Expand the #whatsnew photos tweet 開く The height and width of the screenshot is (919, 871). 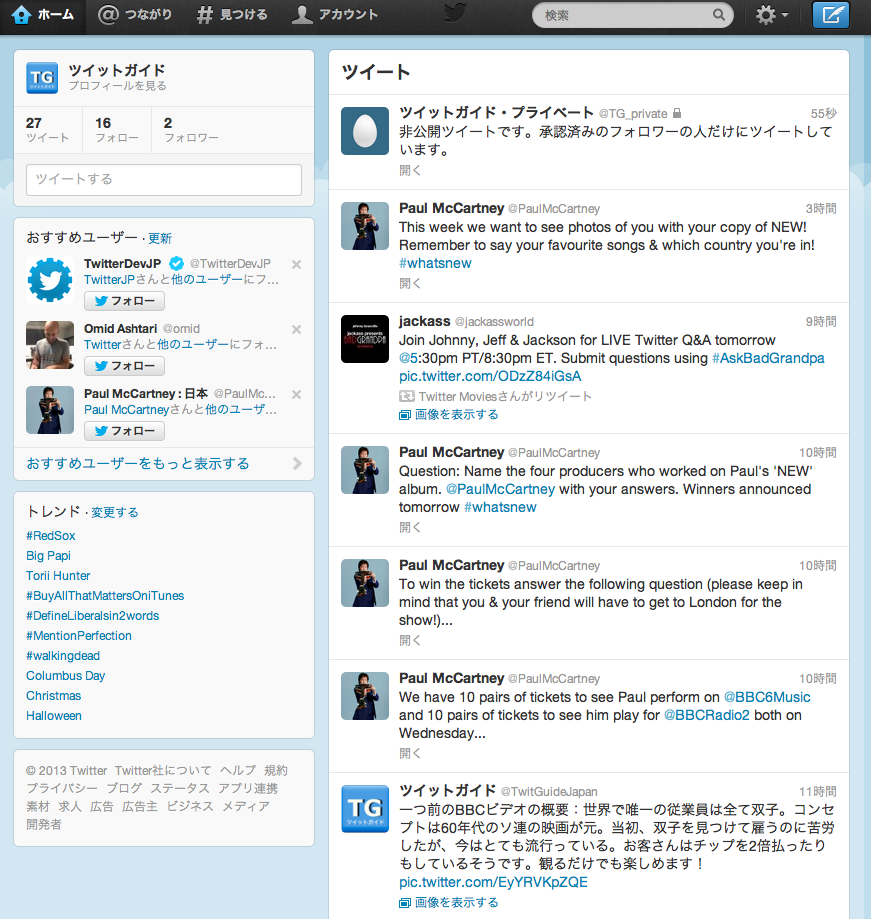click(x=410, y=284)
